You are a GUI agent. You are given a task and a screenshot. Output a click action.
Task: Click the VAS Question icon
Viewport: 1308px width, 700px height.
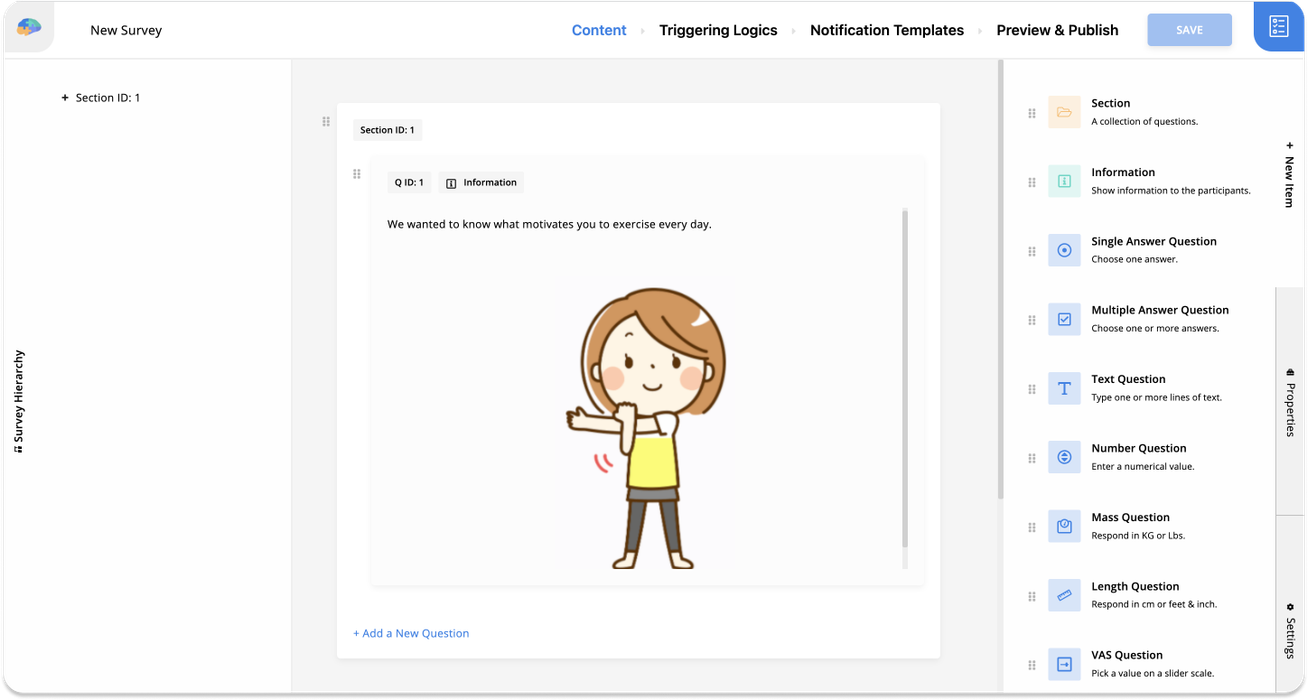(x=1064, y=663)
